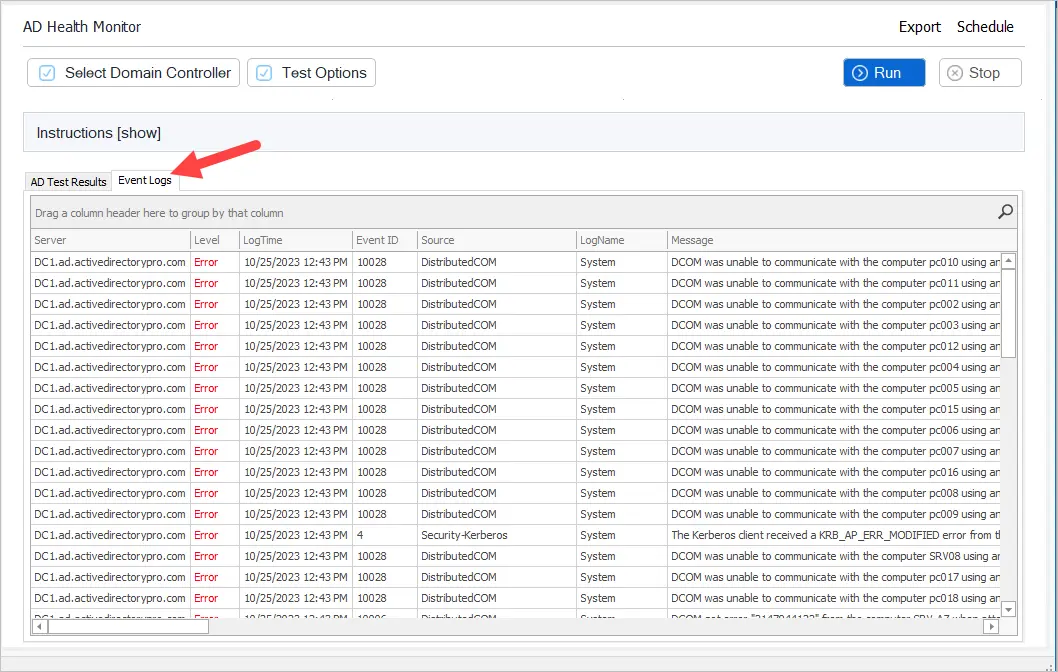Click the DCOM message for pc009

pos(835,513)
